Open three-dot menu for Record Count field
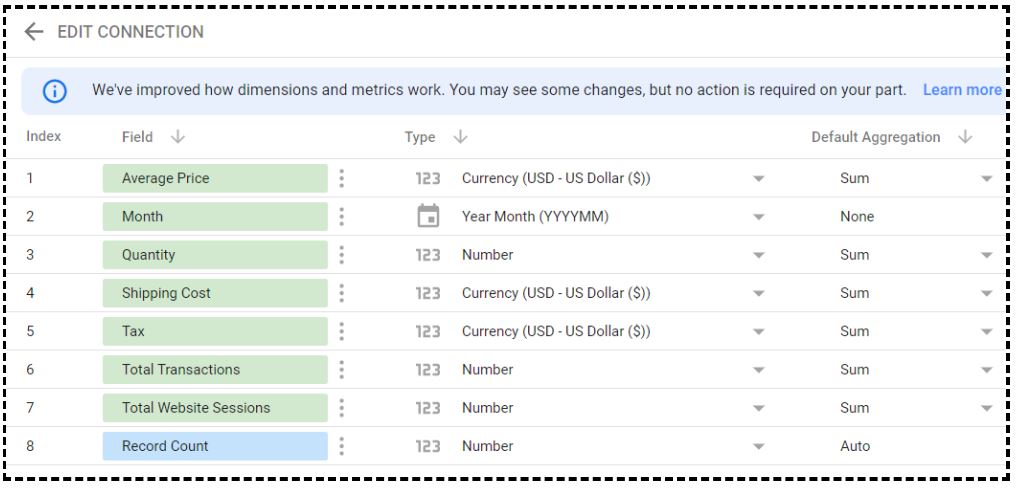This screenshot has height=488, width=1018. (x=341, y=446)
